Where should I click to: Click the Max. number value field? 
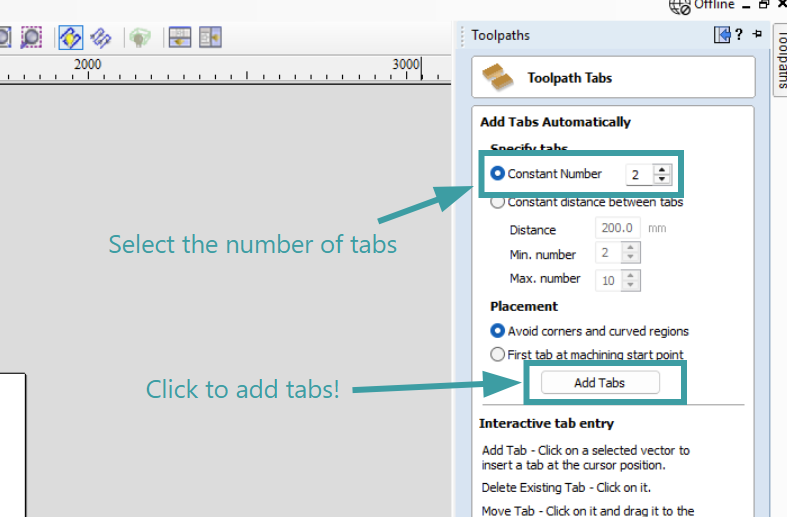608,280
